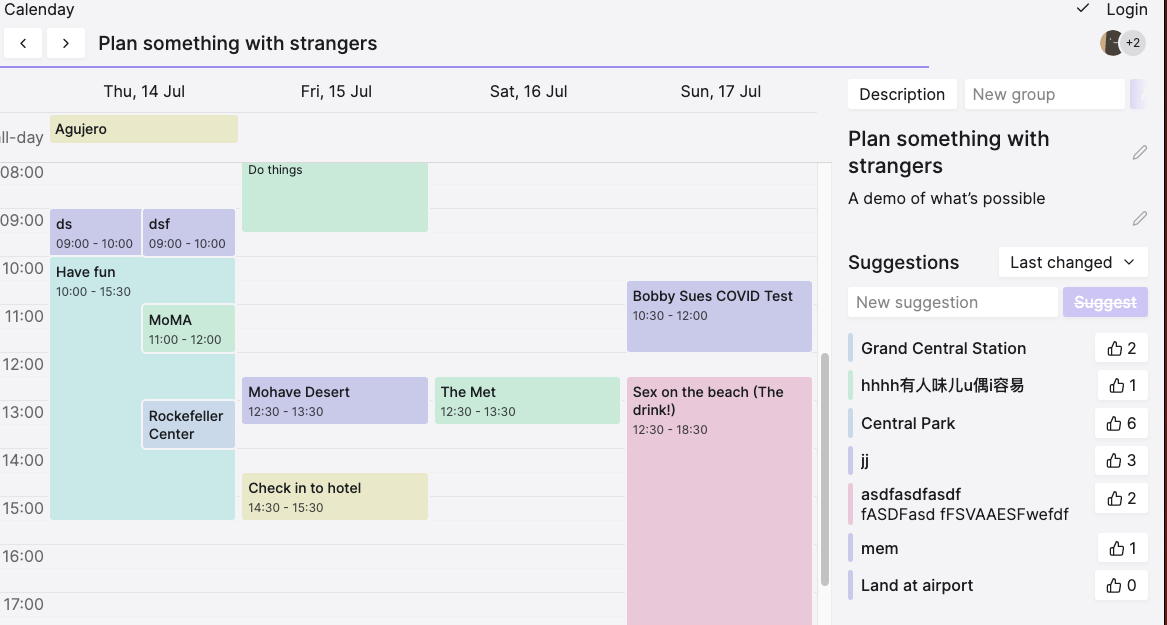Viewport: 1167px width, 625px height.
Task: Click the New suggestion text field
Action: (952, 302)
